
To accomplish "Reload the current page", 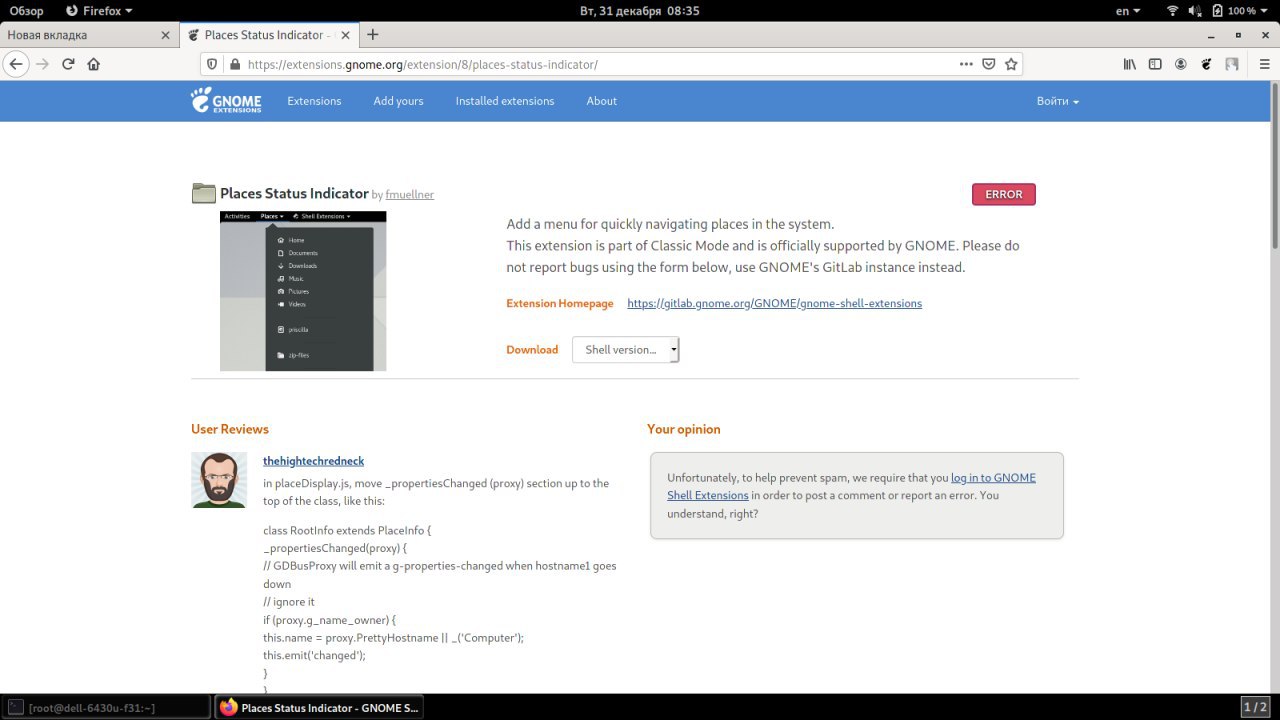I will click(x=68, y=64).
